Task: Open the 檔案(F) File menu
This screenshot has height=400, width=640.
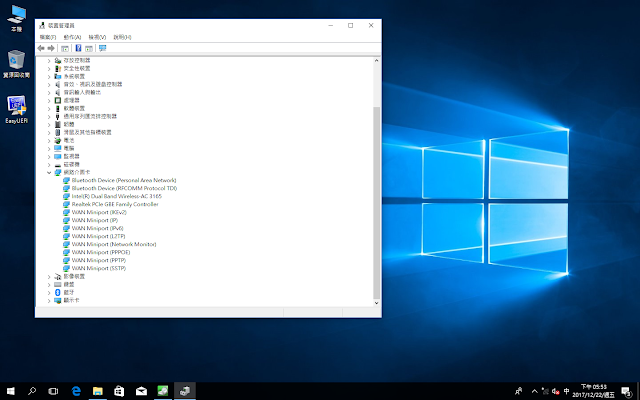Action: (x=48, y=37)
